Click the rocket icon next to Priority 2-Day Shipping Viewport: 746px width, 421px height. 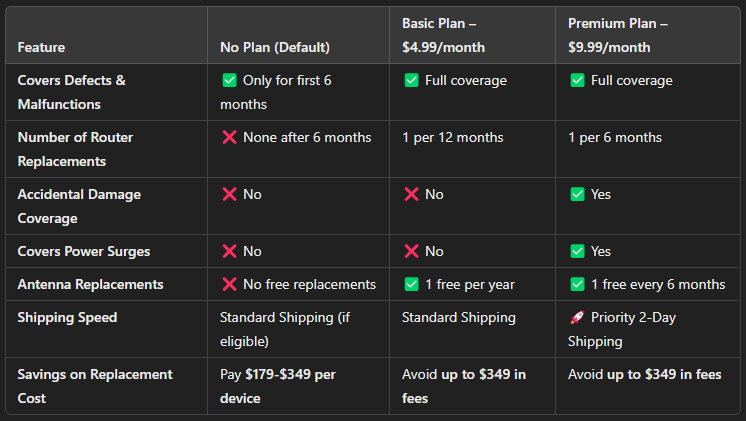[576, 318]
